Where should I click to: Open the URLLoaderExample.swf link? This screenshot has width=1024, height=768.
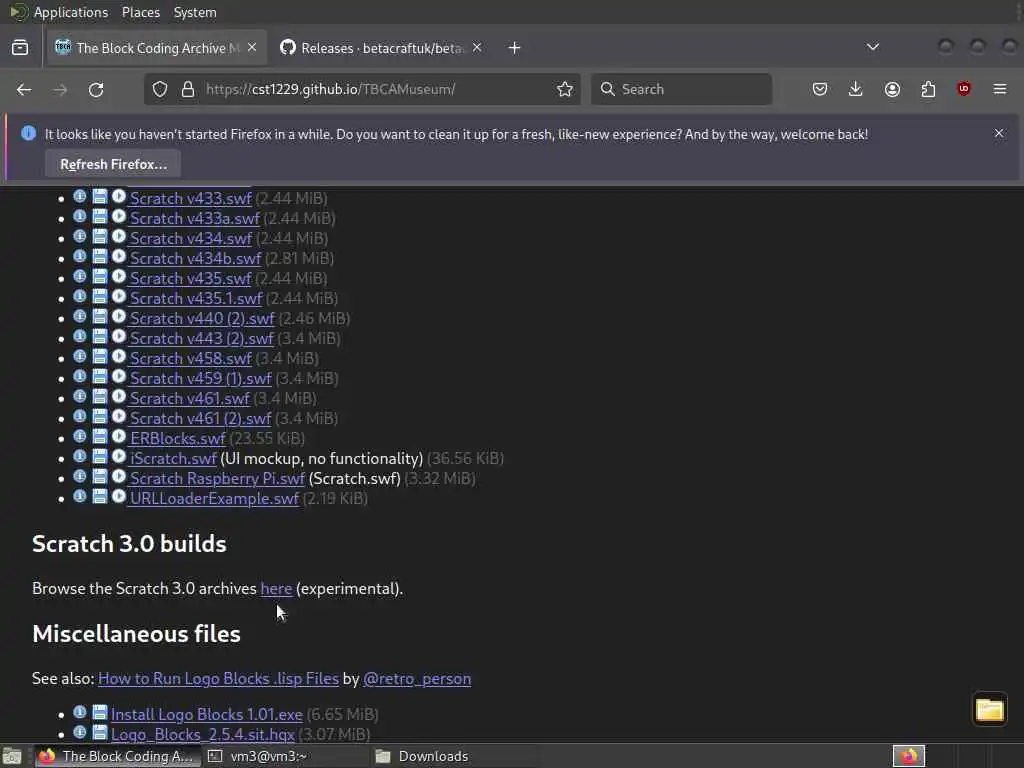(214, 498)
